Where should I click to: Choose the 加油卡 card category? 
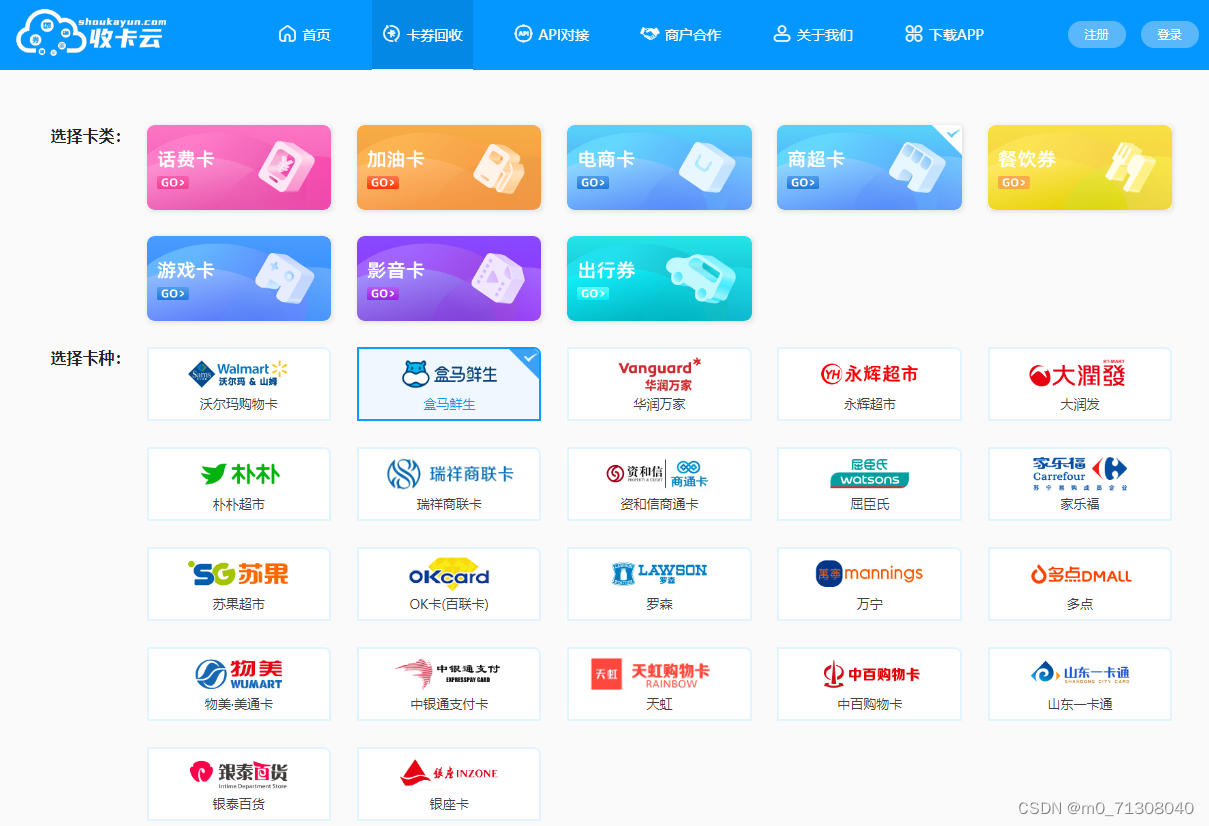pos(449,167)
